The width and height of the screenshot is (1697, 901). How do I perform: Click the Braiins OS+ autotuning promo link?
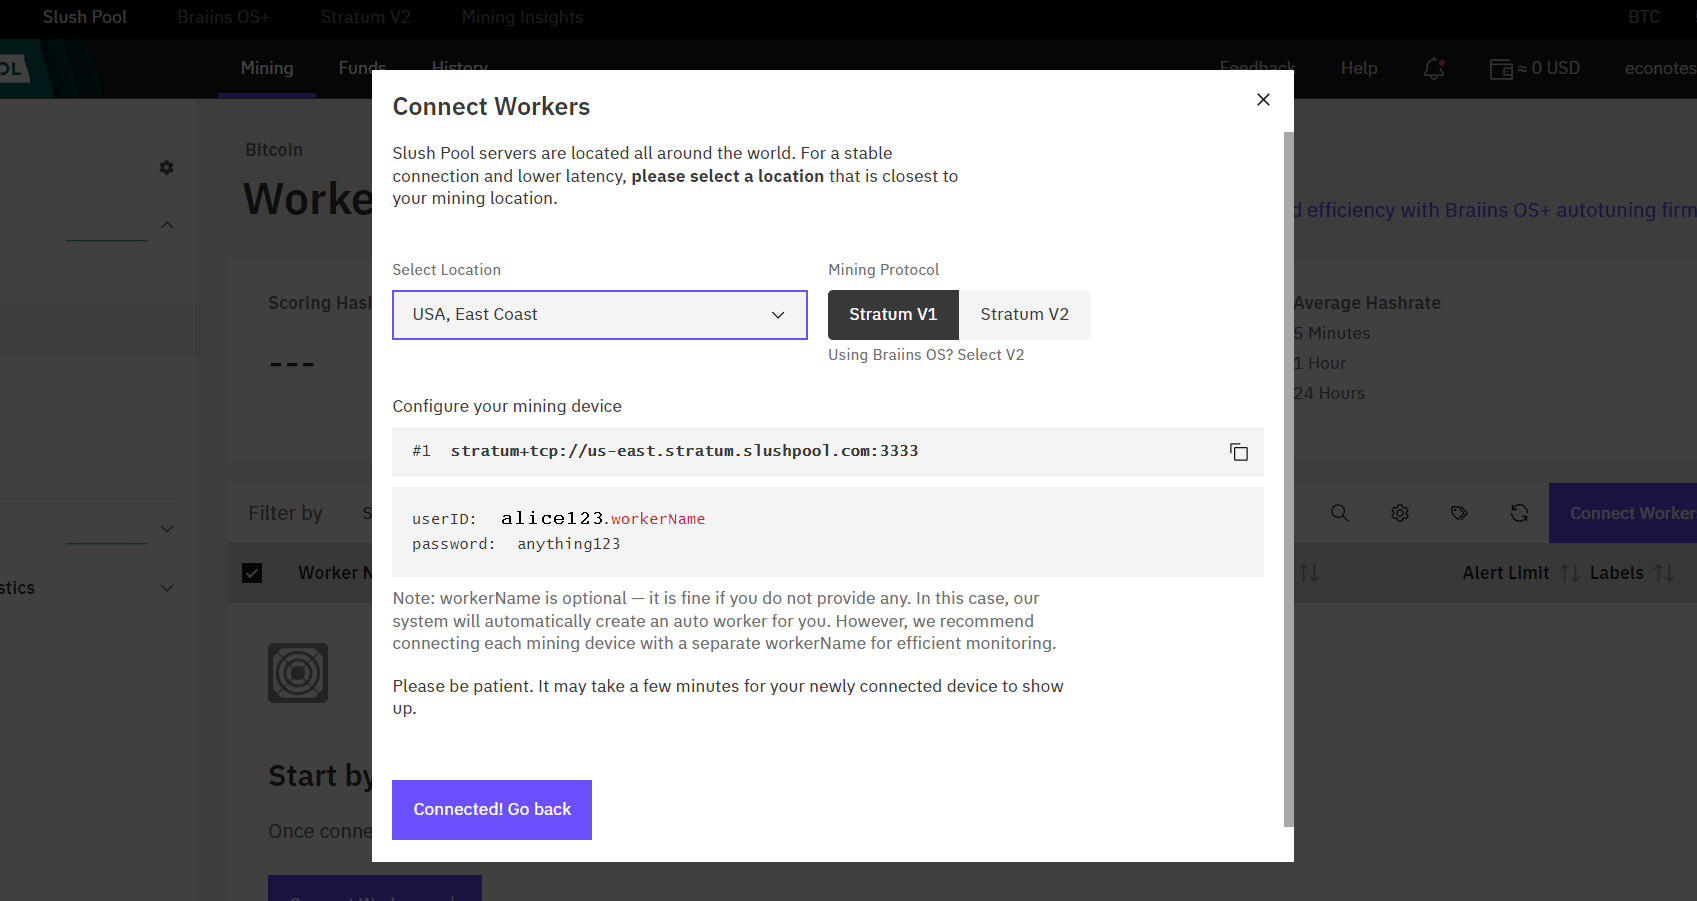click(x=1494, y=210)
